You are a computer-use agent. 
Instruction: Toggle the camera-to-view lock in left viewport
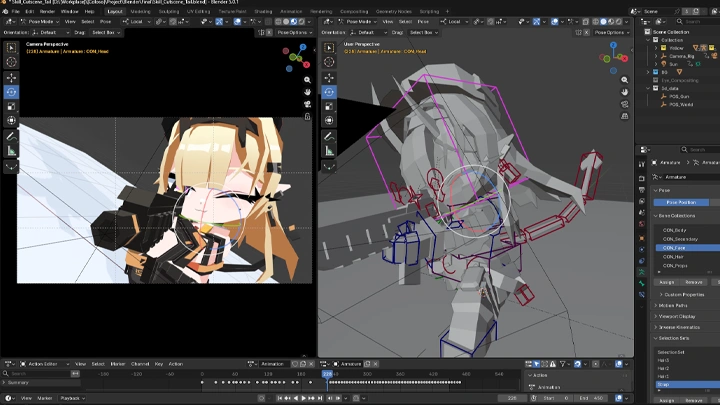coord(307,117)
